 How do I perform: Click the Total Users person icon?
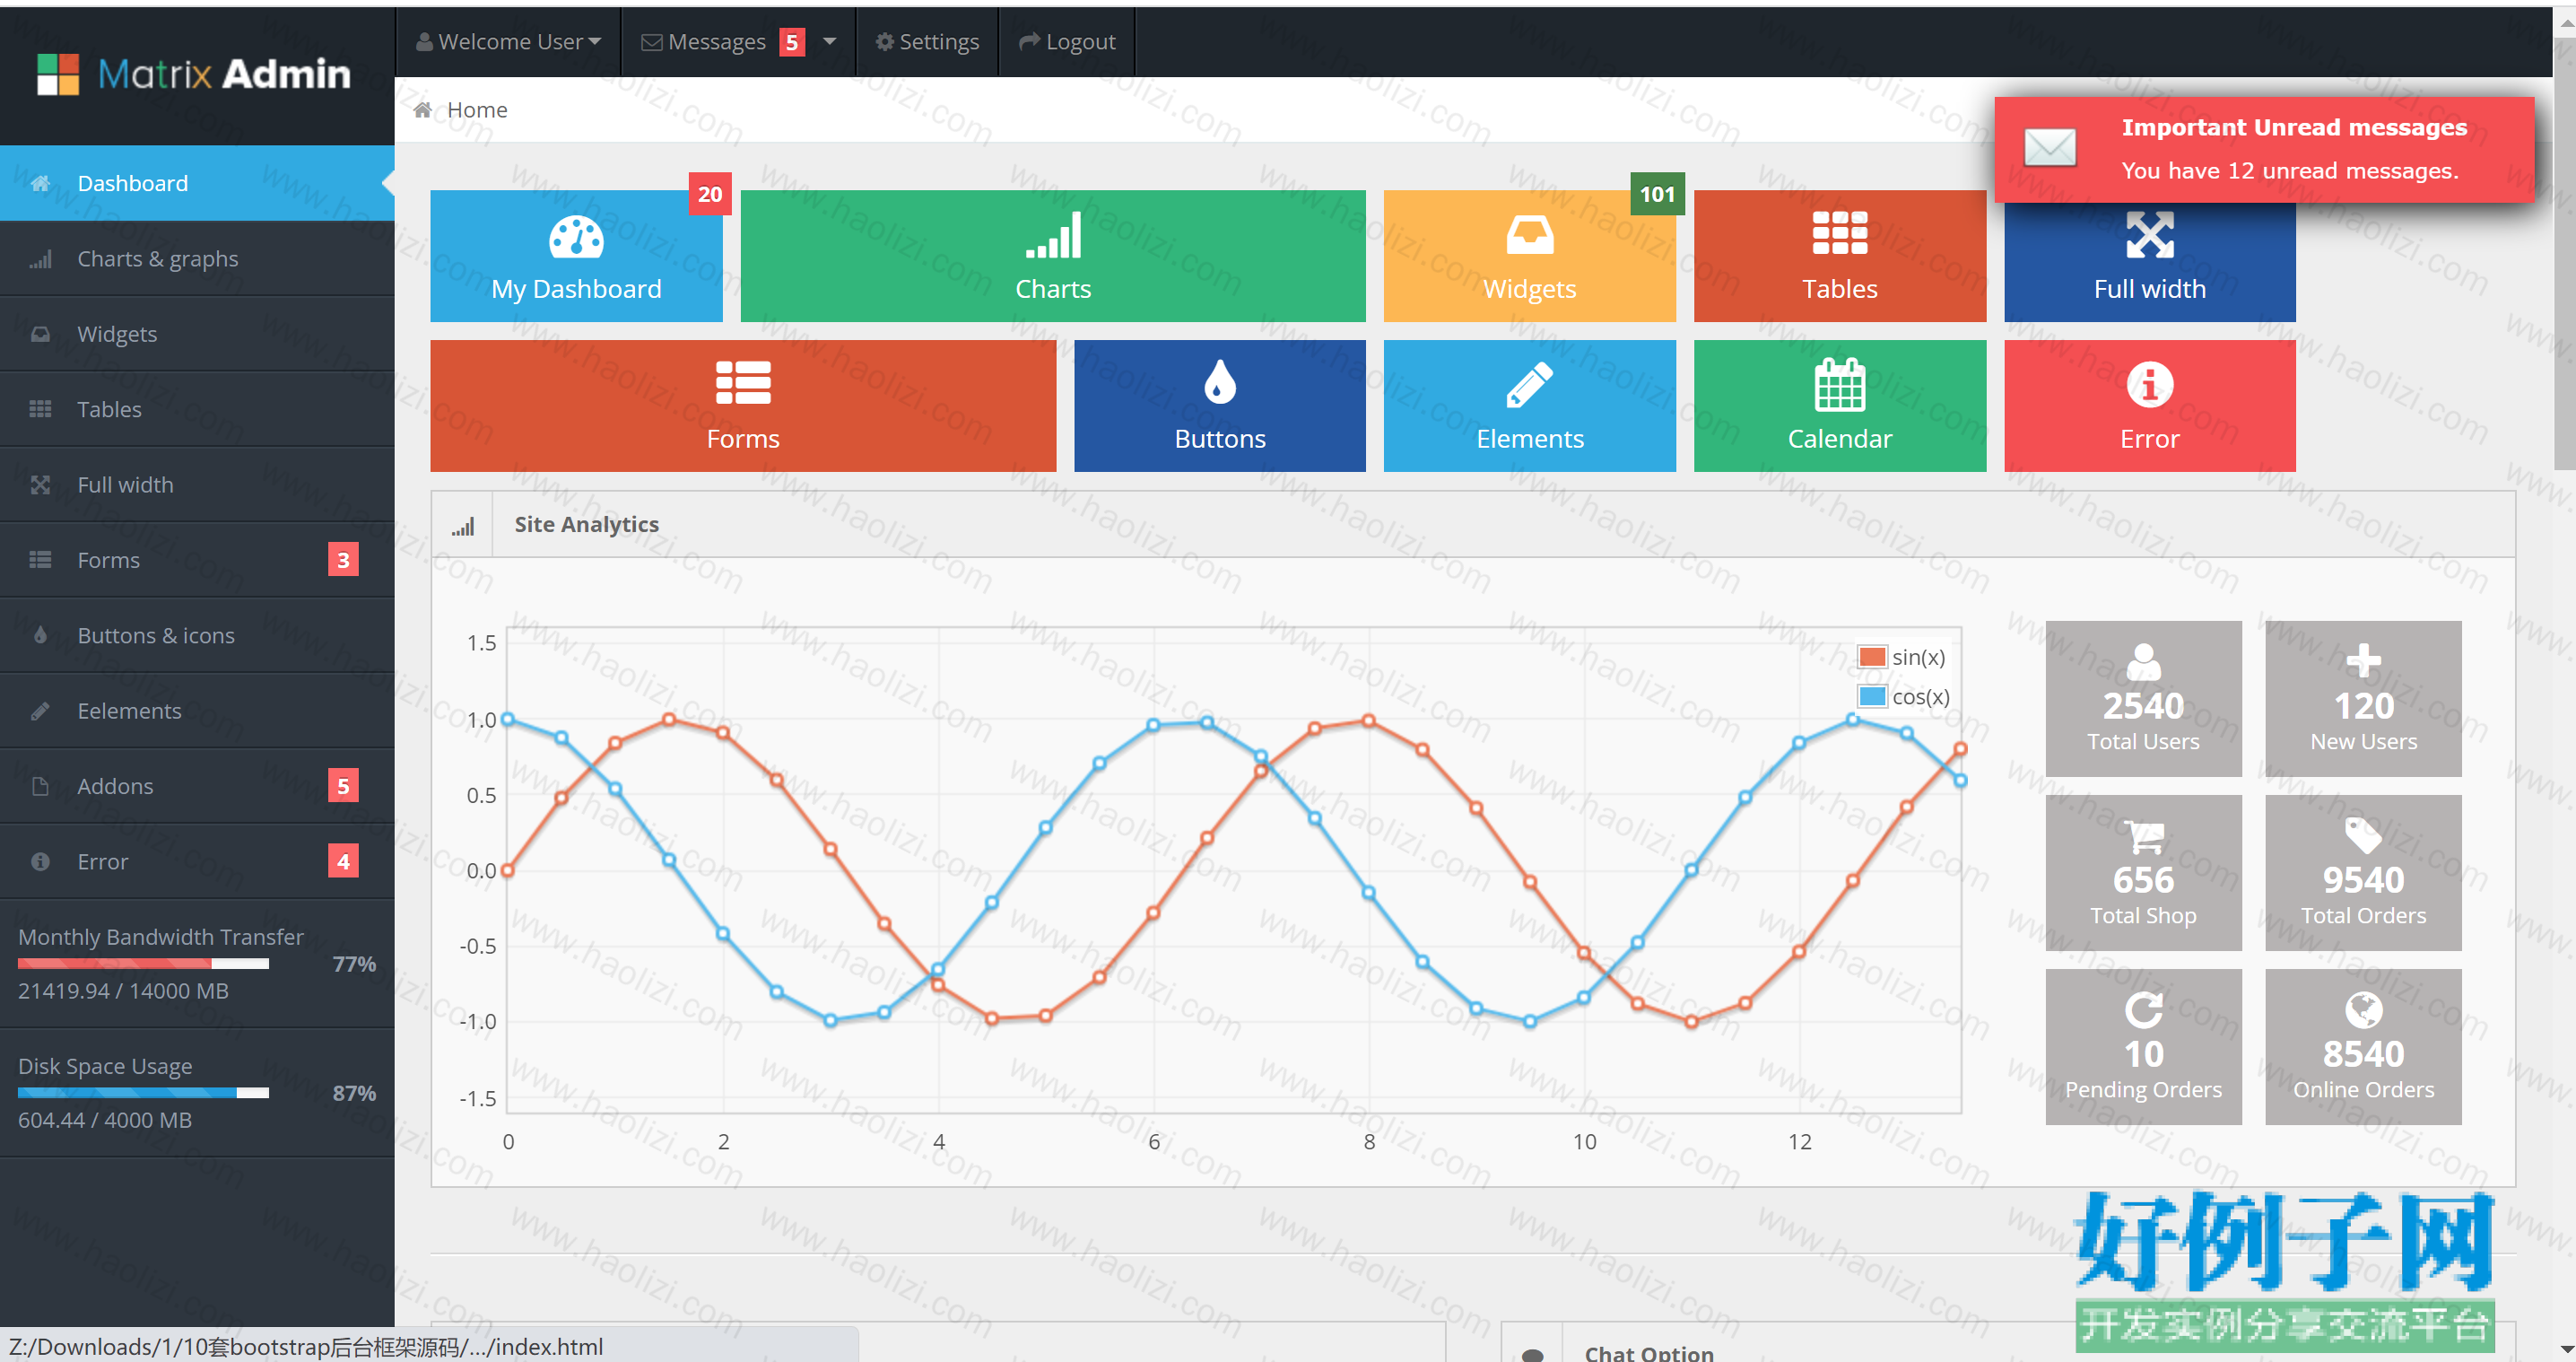point(2143,661)
